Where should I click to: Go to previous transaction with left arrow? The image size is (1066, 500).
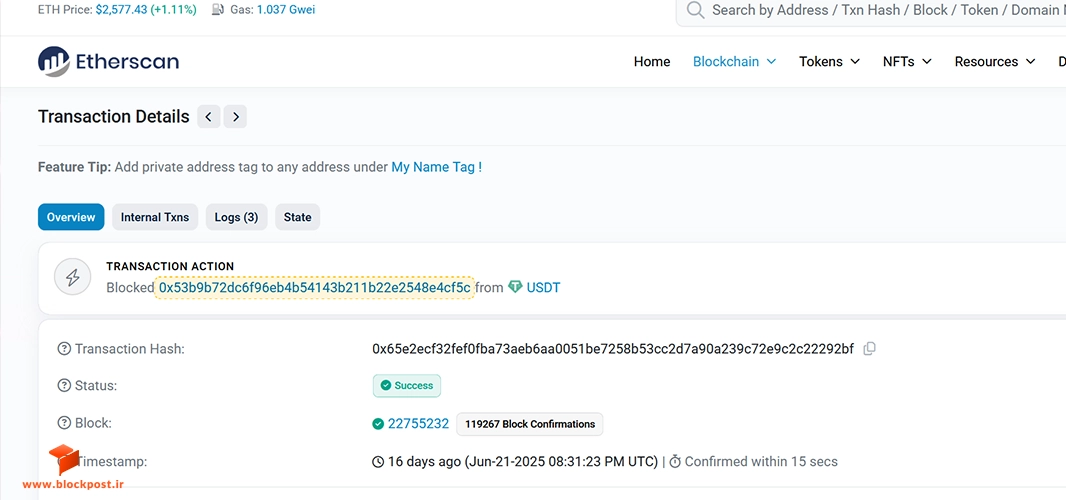click(209, 117)
